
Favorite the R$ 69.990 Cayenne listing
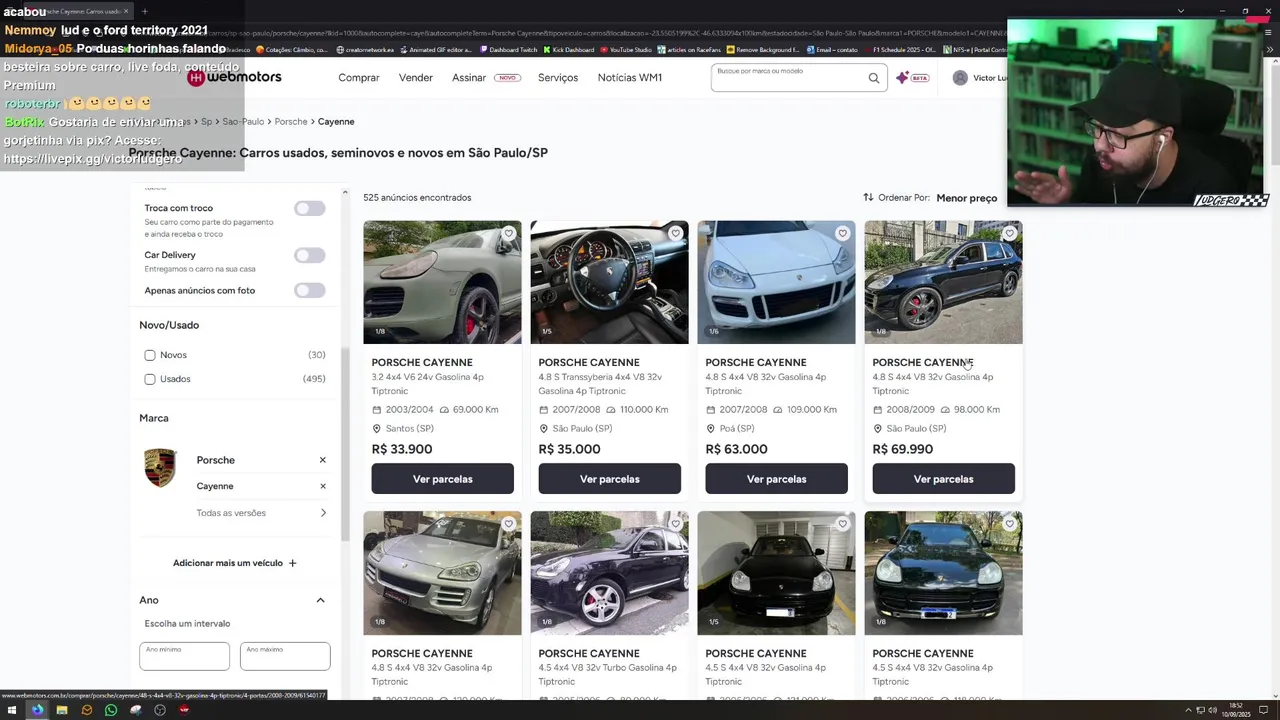point(1009,234)
